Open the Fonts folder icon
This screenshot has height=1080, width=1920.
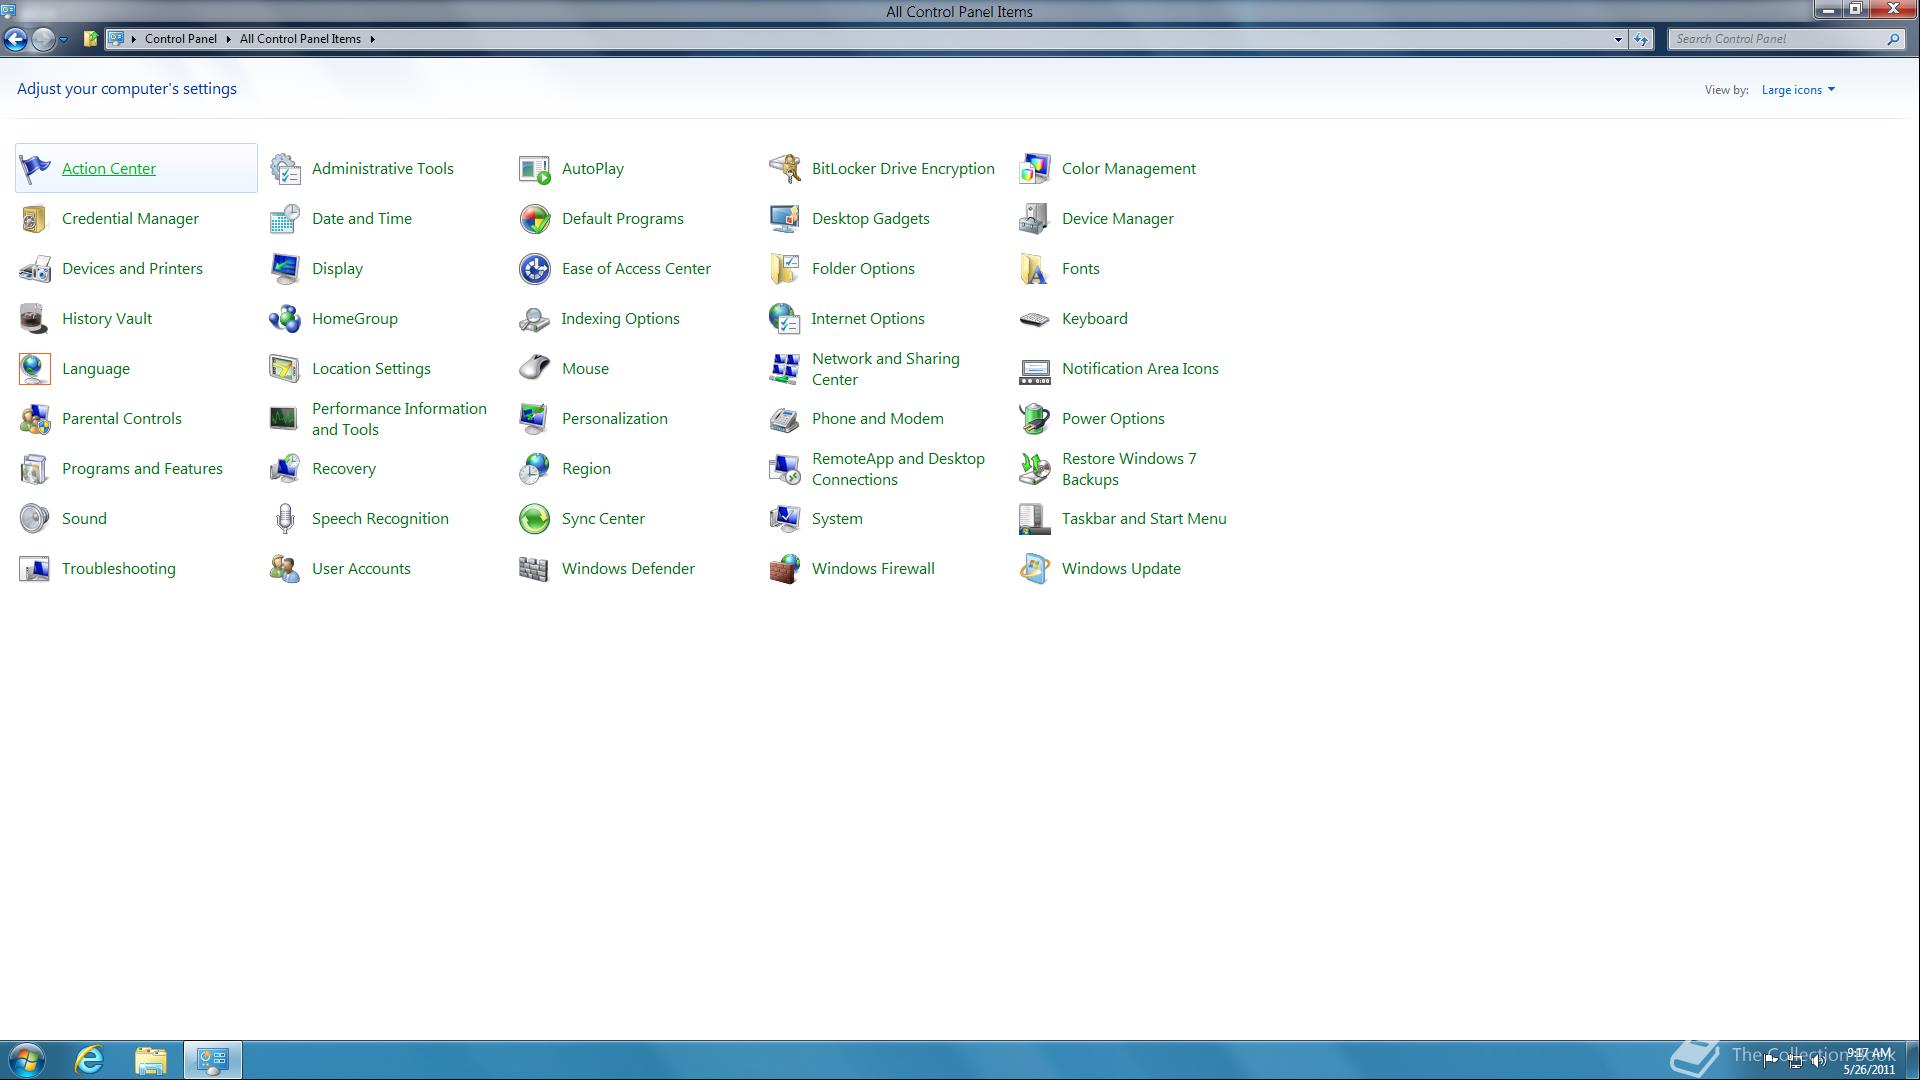tap(1035, 268)
